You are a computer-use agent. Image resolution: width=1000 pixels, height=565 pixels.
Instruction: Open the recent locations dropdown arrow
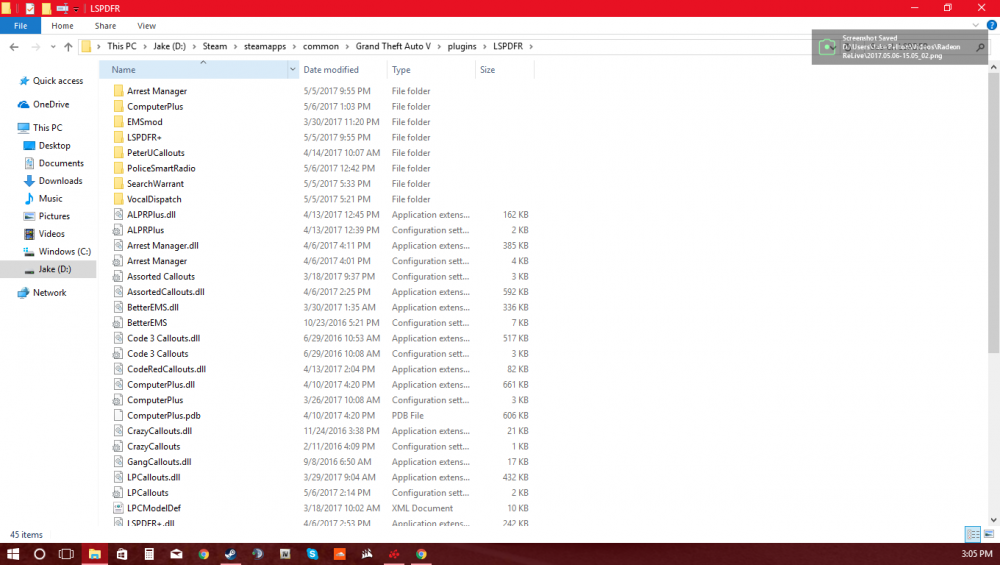[53, 47]
